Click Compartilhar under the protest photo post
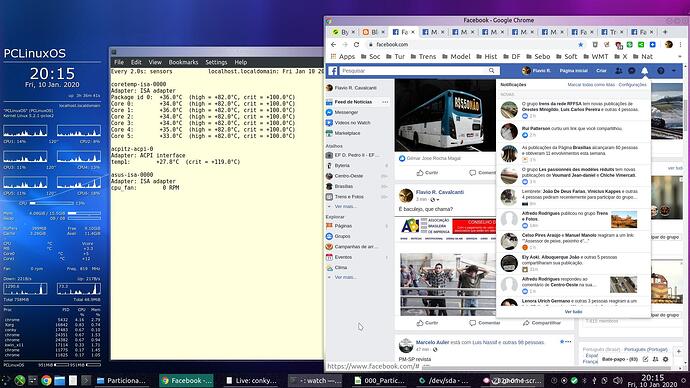This screenshot has width=690, height=388. pos(542,323)
